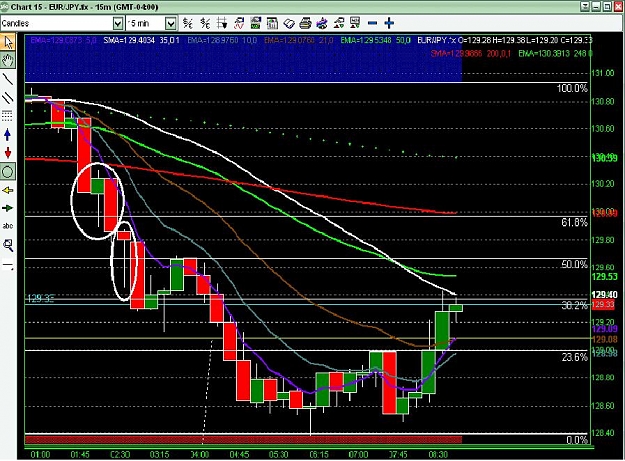
Task: Click the 03:15 time axis label
Action: click(159, 455)
